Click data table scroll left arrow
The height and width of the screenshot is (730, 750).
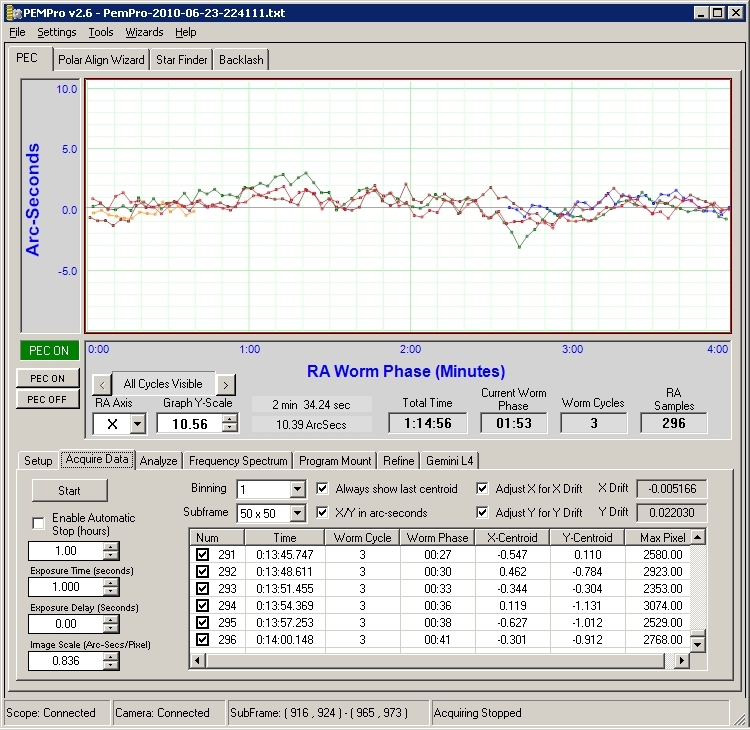pyautogui.click(x=198, y=661)
